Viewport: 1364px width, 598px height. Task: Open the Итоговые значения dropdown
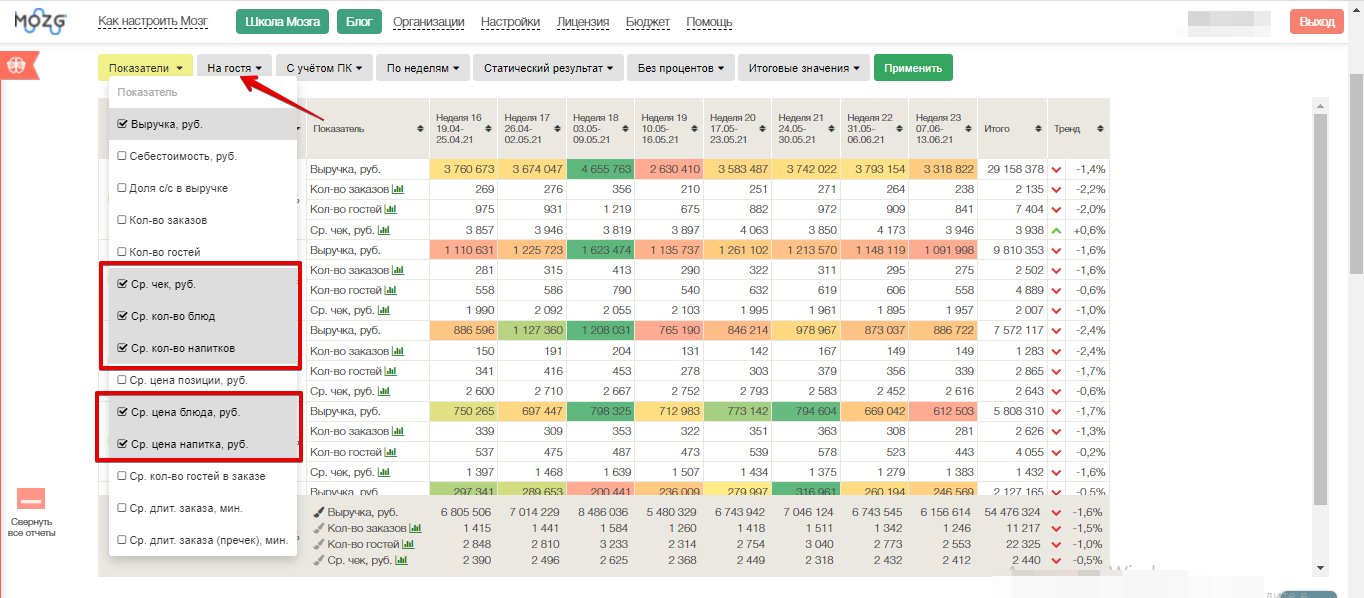click(803, 68)
